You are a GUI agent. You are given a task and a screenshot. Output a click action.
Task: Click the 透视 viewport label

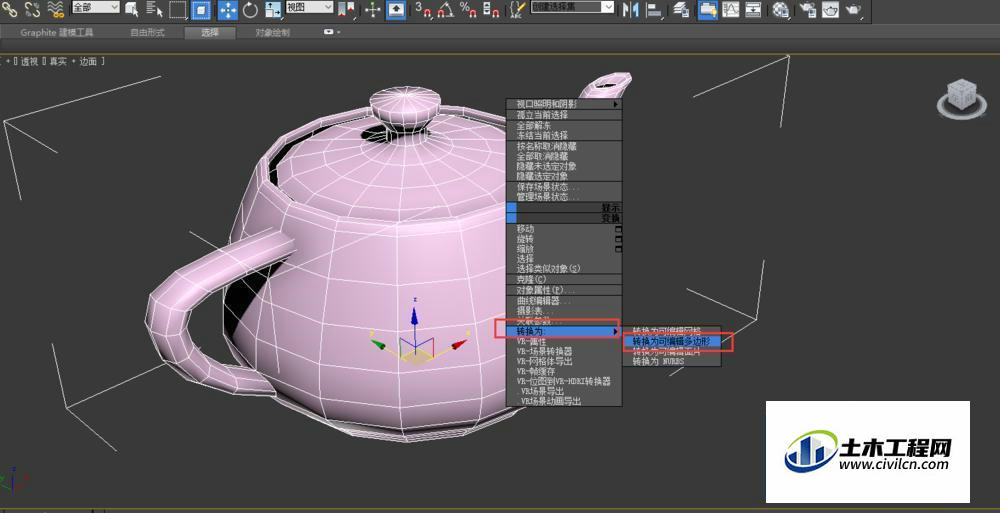pos(29,61)
